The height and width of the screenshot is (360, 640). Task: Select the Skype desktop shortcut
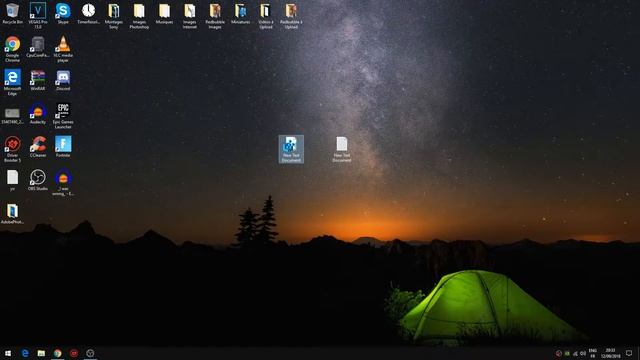(63, 13)
